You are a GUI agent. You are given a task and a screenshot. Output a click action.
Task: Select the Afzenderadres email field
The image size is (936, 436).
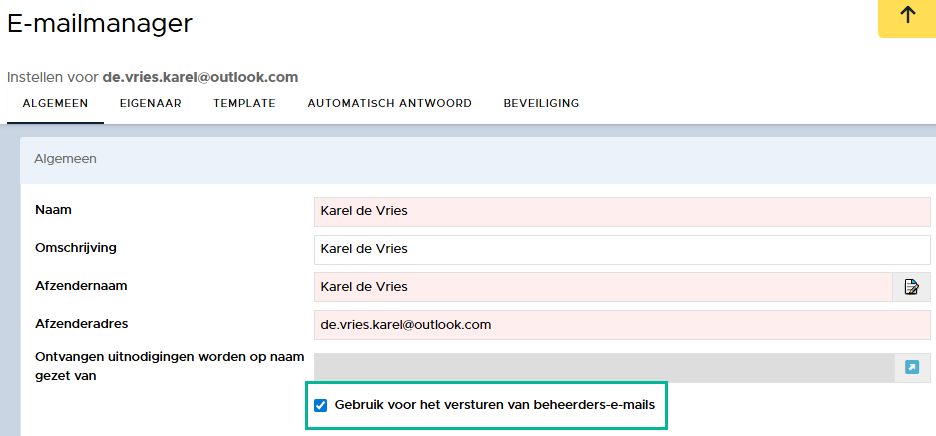pos(622,324)
